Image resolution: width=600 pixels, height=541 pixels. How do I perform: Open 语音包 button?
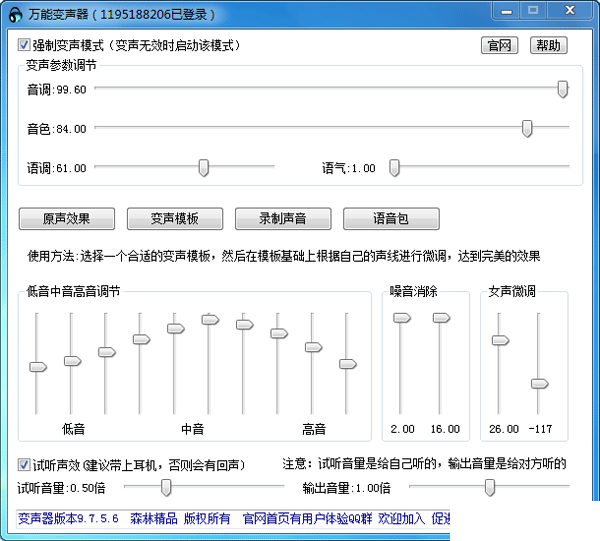click(391, 219)
